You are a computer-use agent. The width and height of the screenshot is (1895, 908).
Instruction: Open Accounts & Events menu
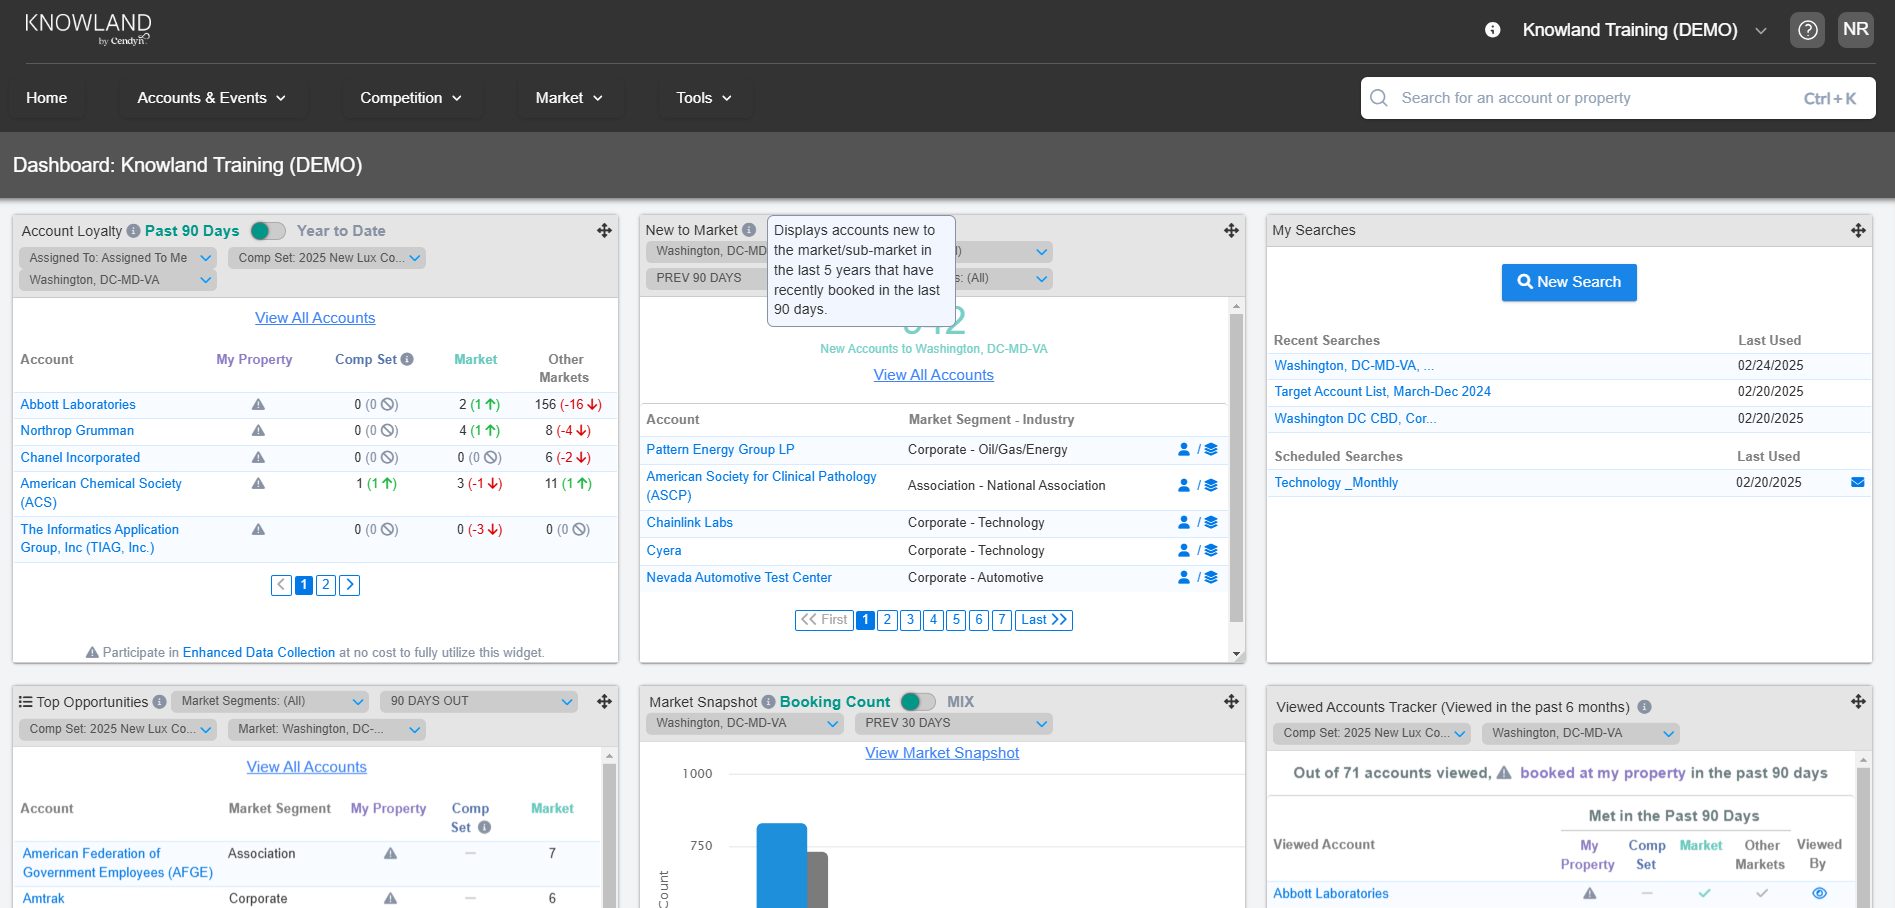(212, 98)
